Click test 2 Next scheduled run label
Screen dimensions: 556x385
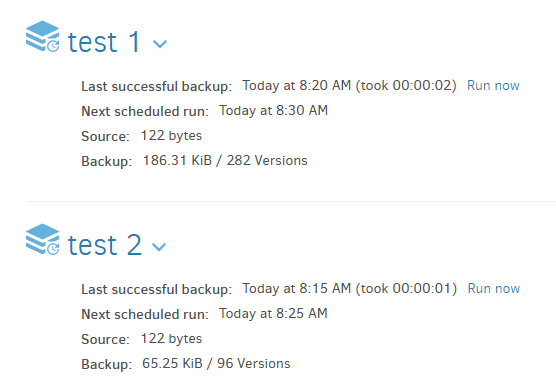click(145, 314)
